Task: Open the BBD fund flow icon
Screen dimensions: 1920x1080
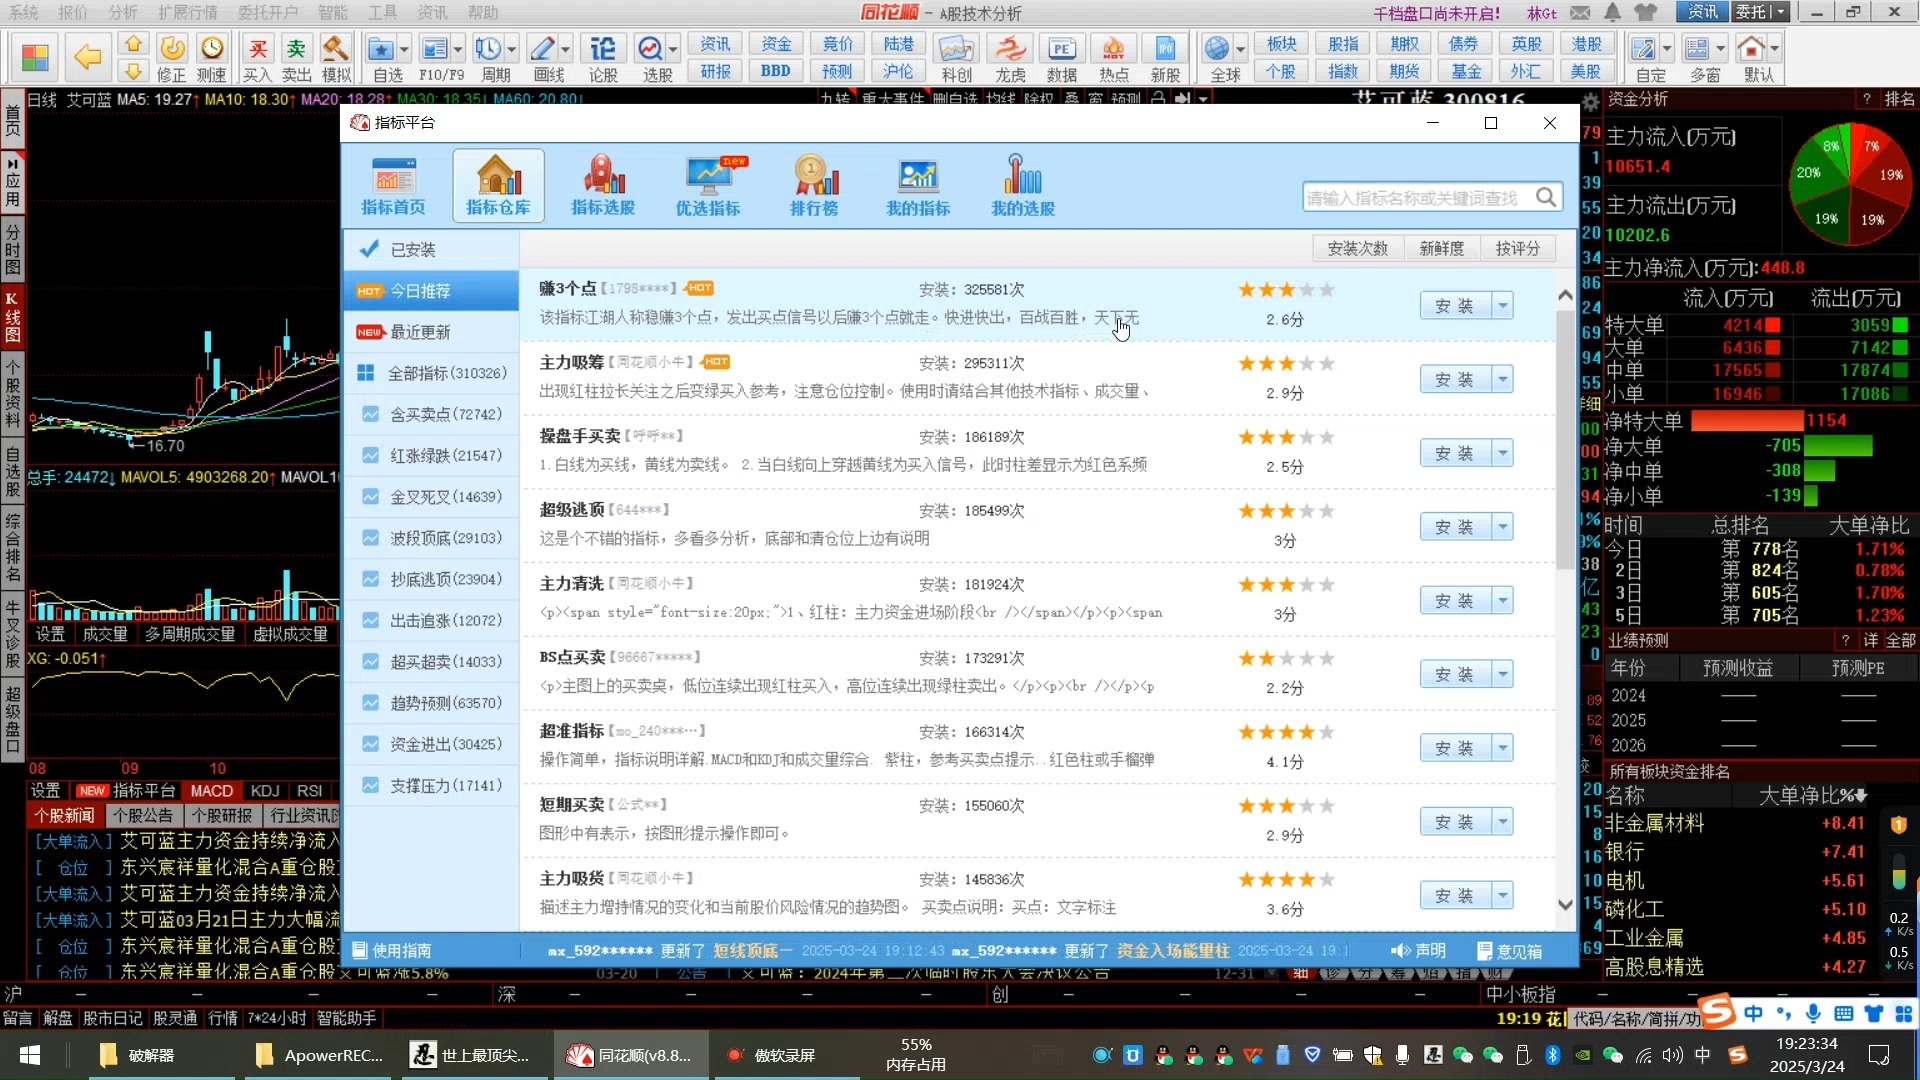Action: [775, 70]
